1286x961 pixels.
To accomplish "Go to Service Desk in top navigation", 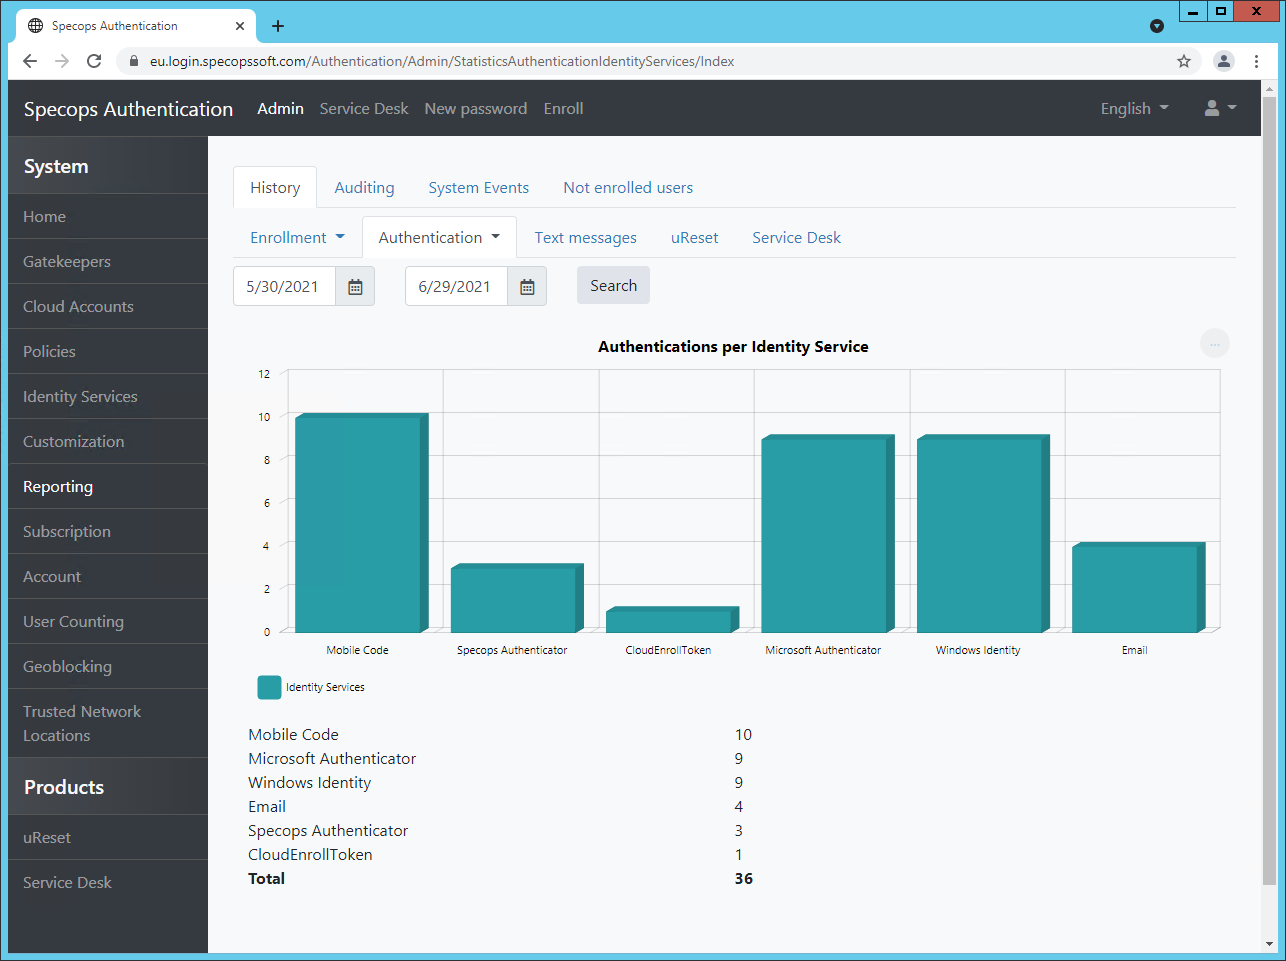I will point(364,108).
